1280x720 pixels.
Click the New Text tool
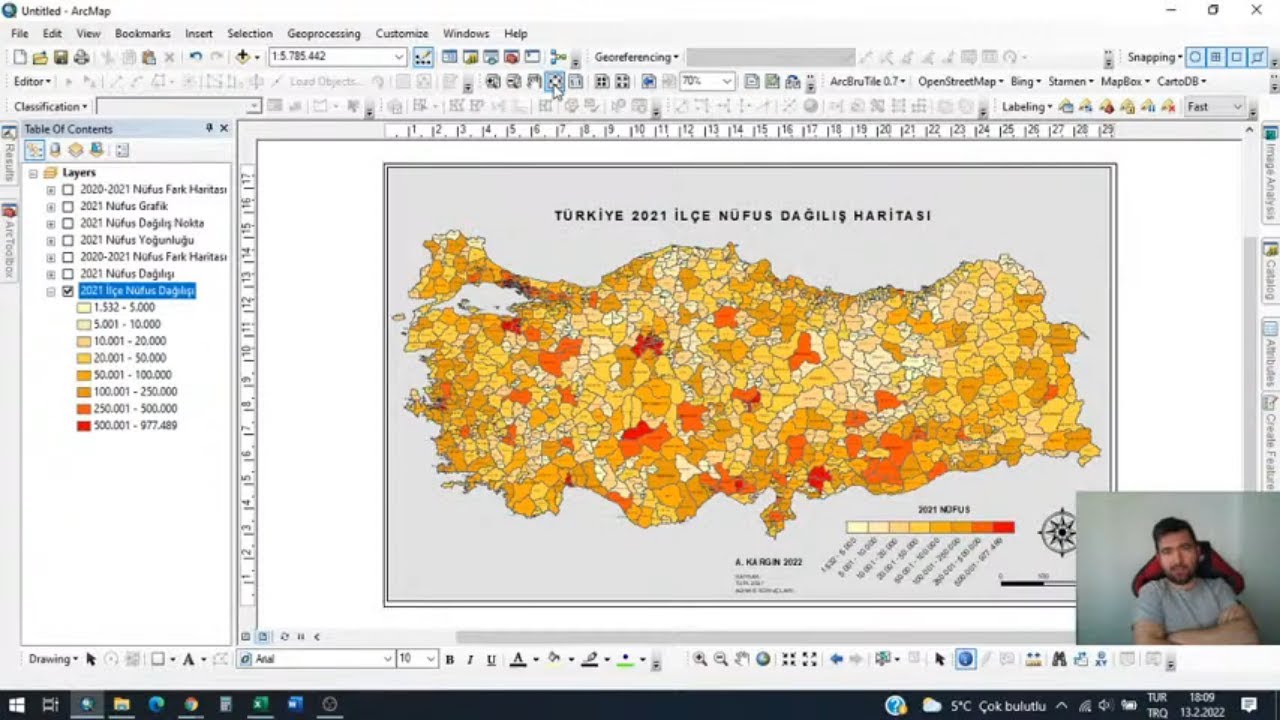point(188,659)
